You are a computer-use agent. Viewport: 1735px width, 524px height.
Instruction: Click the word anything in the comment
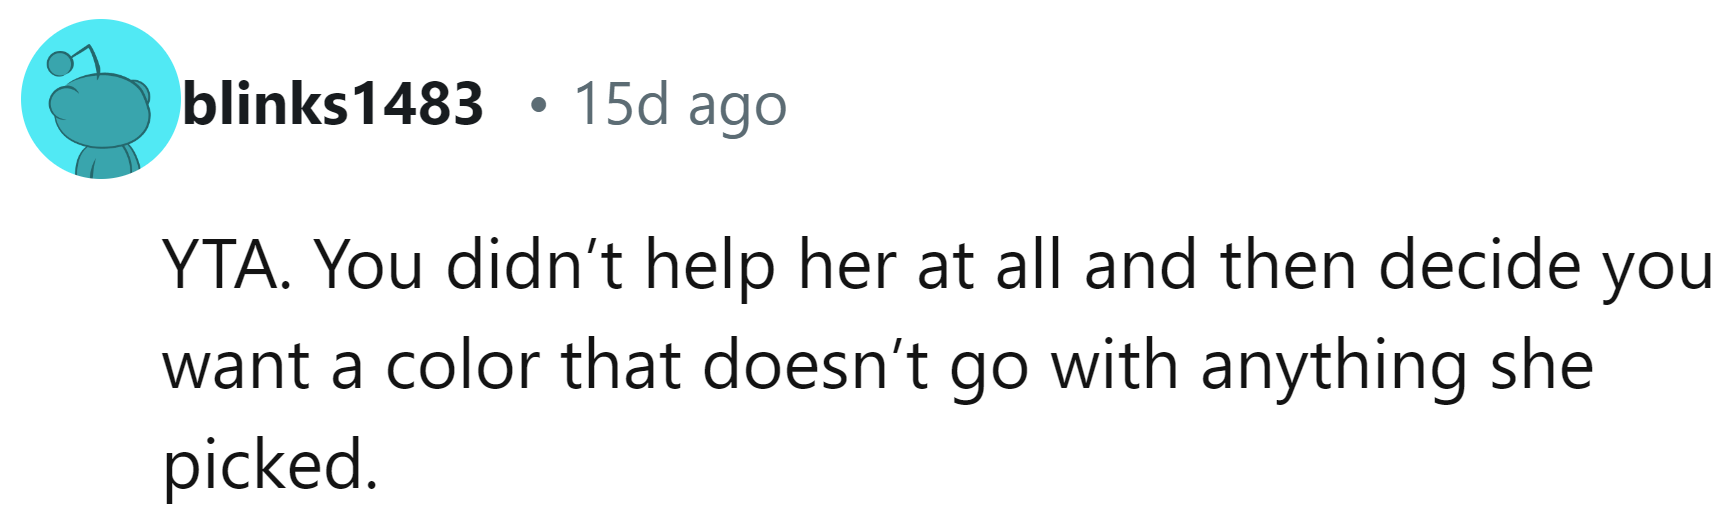[1334, 368]
